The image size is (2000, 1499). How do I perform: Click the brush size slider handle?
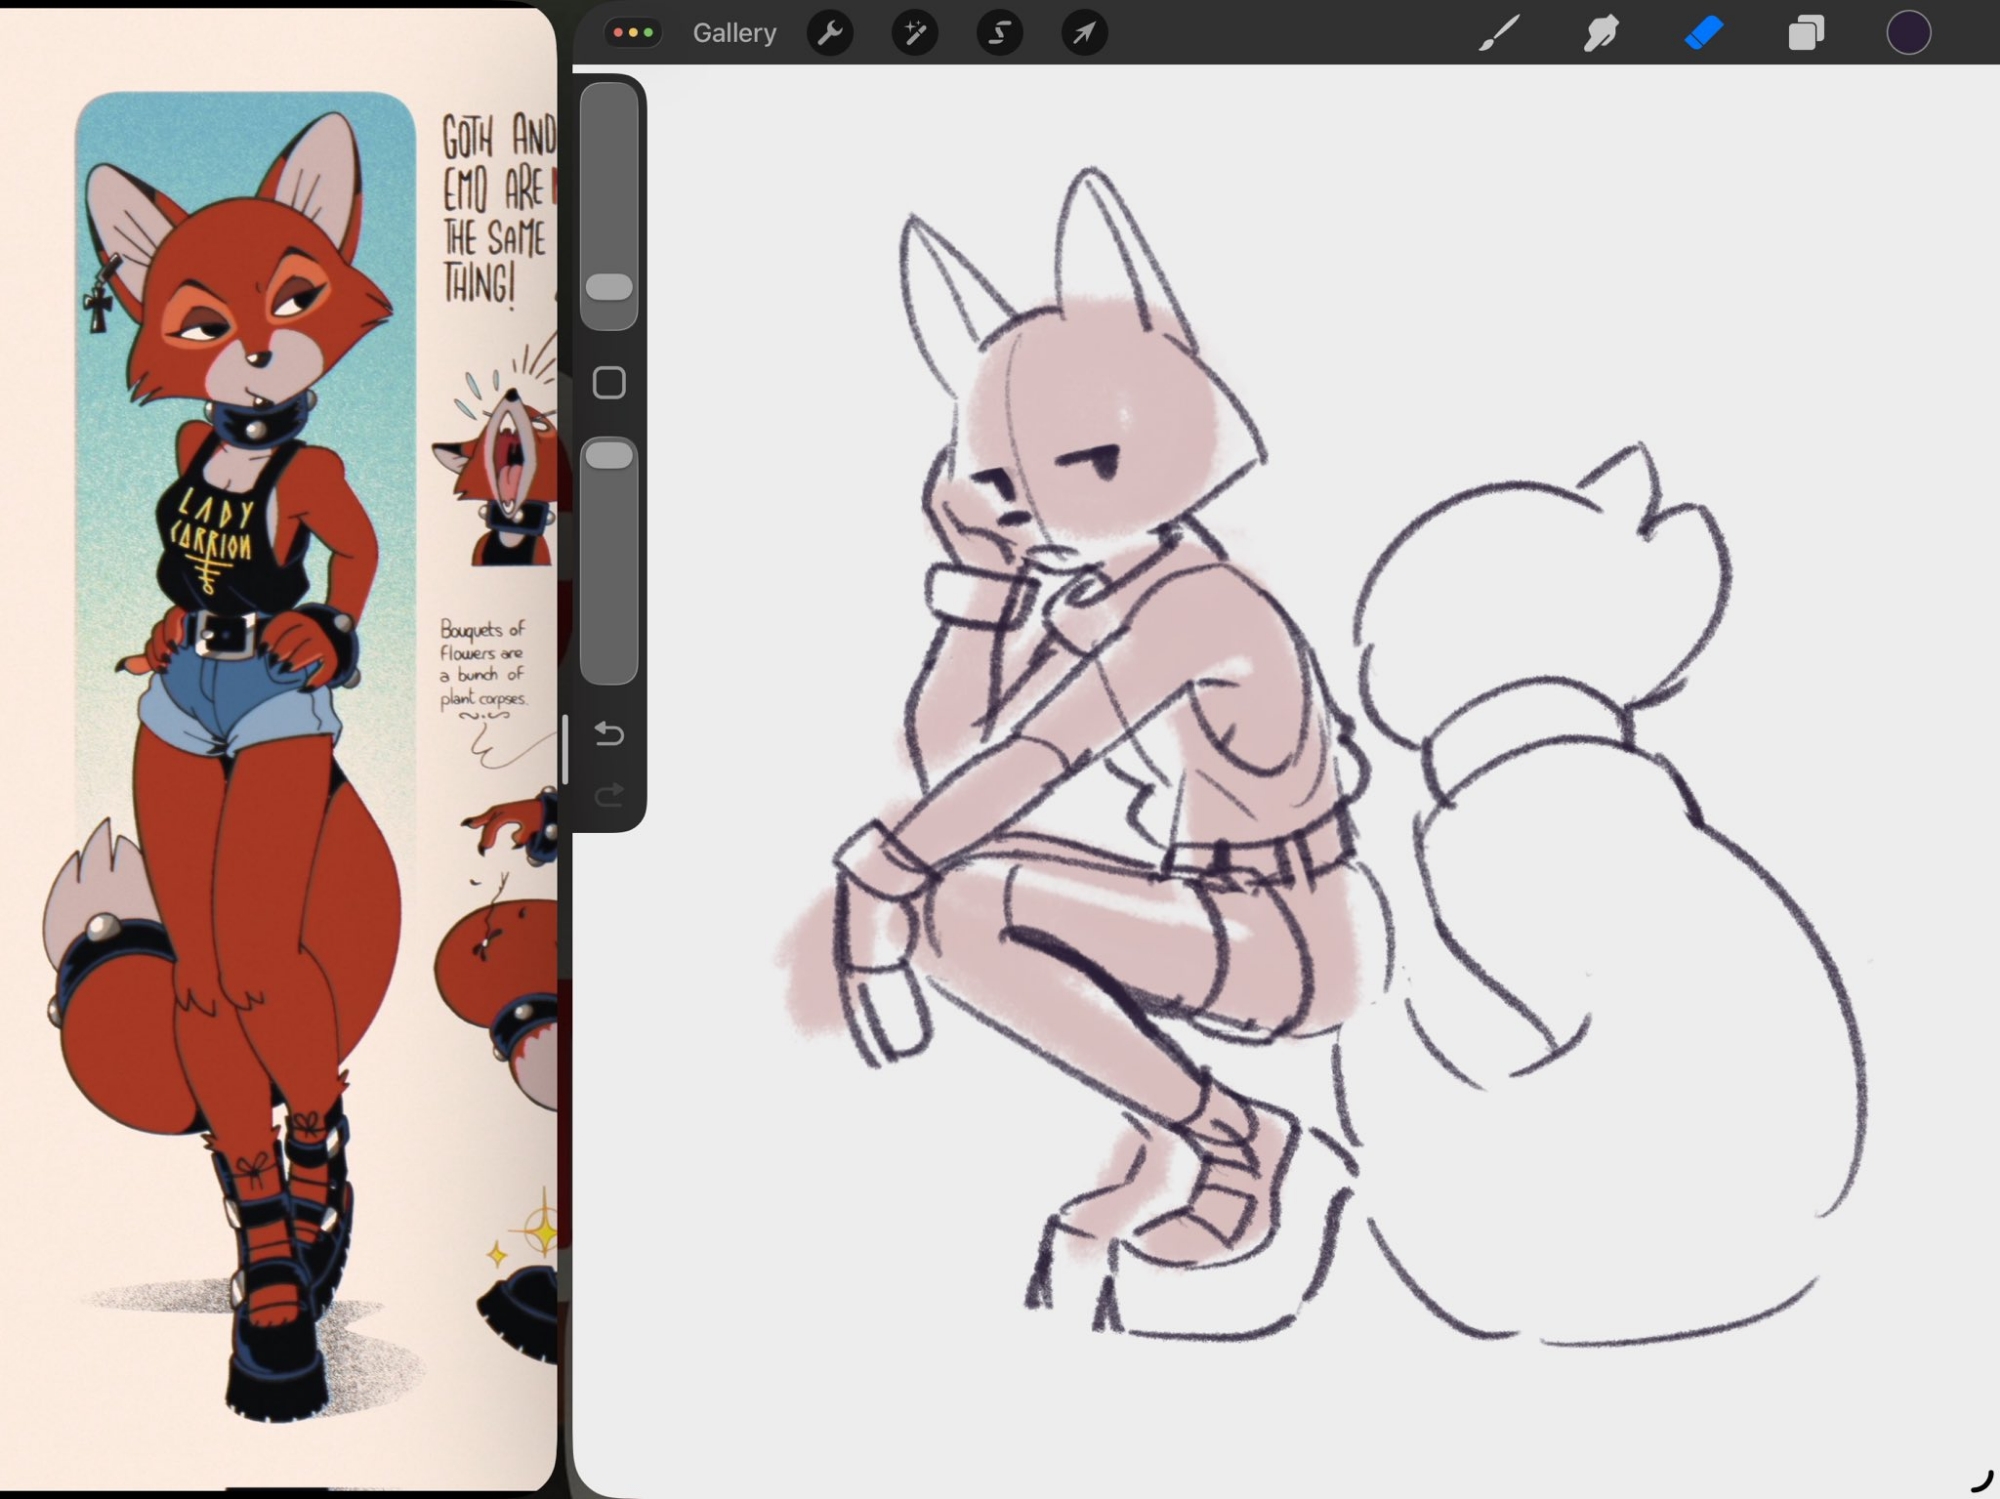pyautogui.click(x=609, y=288)
